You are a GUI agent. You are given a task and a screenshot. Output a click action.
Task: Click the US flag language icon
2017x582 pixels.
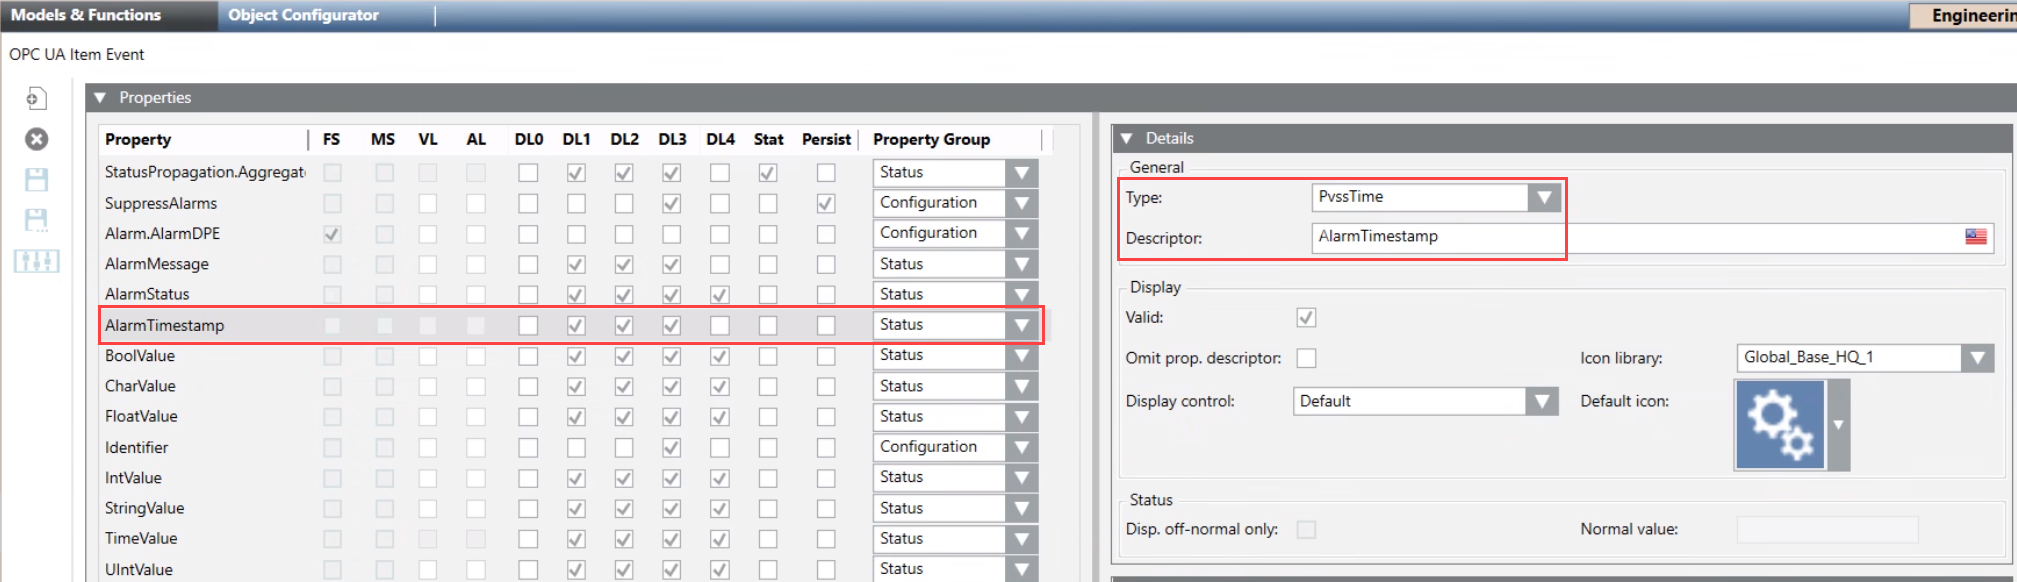1975,237
